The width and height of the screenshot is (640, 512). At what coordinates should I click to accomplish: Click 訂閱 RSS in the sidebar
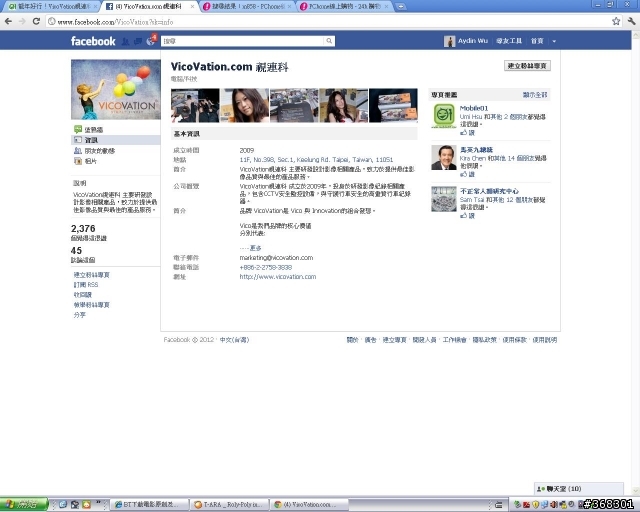tap(86, 285)
